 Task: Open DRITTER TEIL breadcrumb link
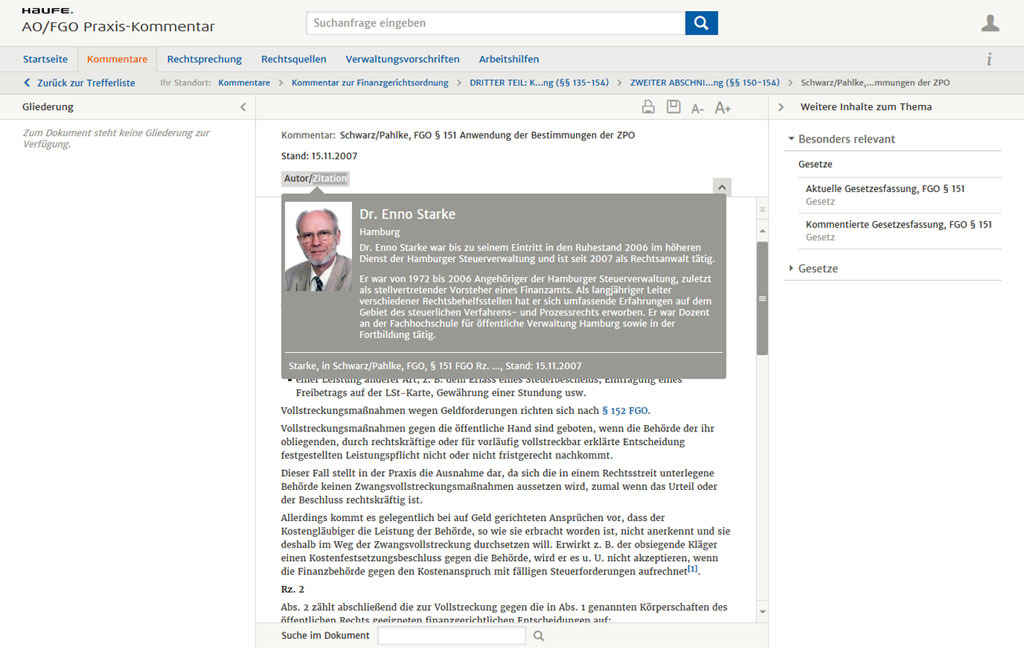[539, 83]
